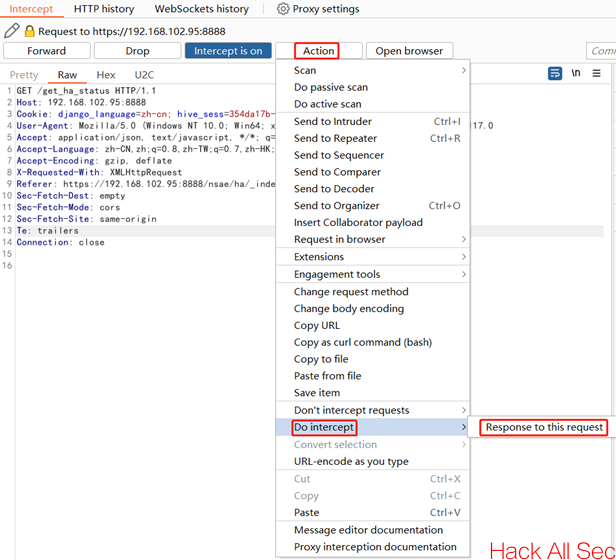Choose Change request method

coord(373,292)
